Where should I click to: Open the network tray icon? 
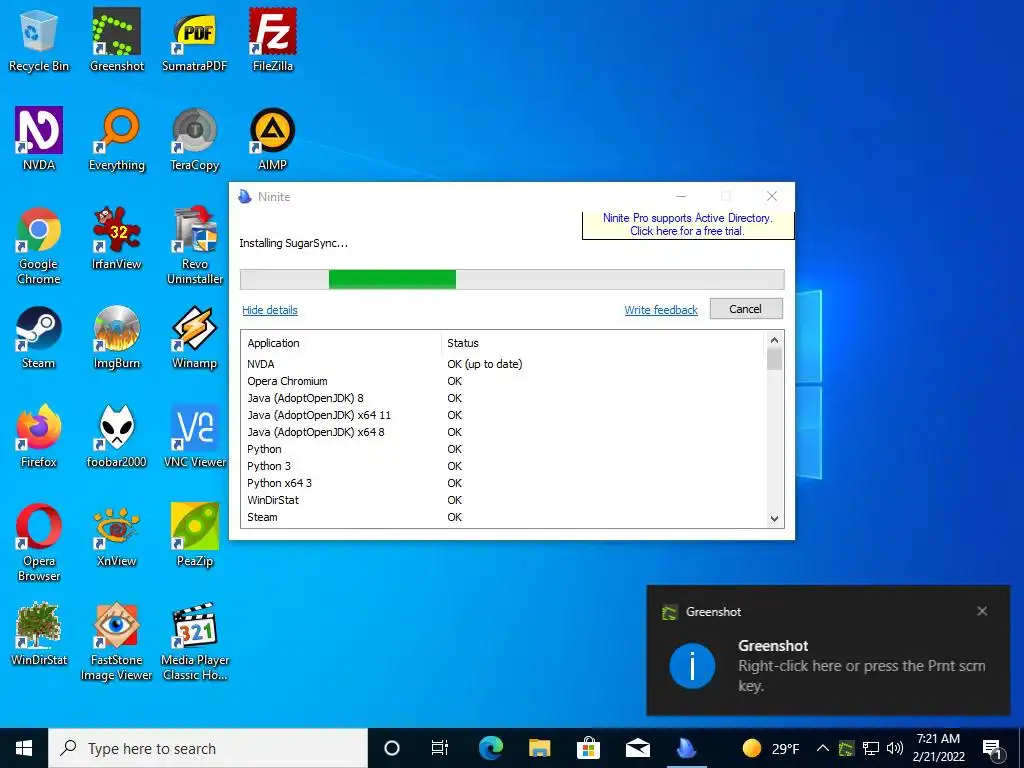(871, 748)
